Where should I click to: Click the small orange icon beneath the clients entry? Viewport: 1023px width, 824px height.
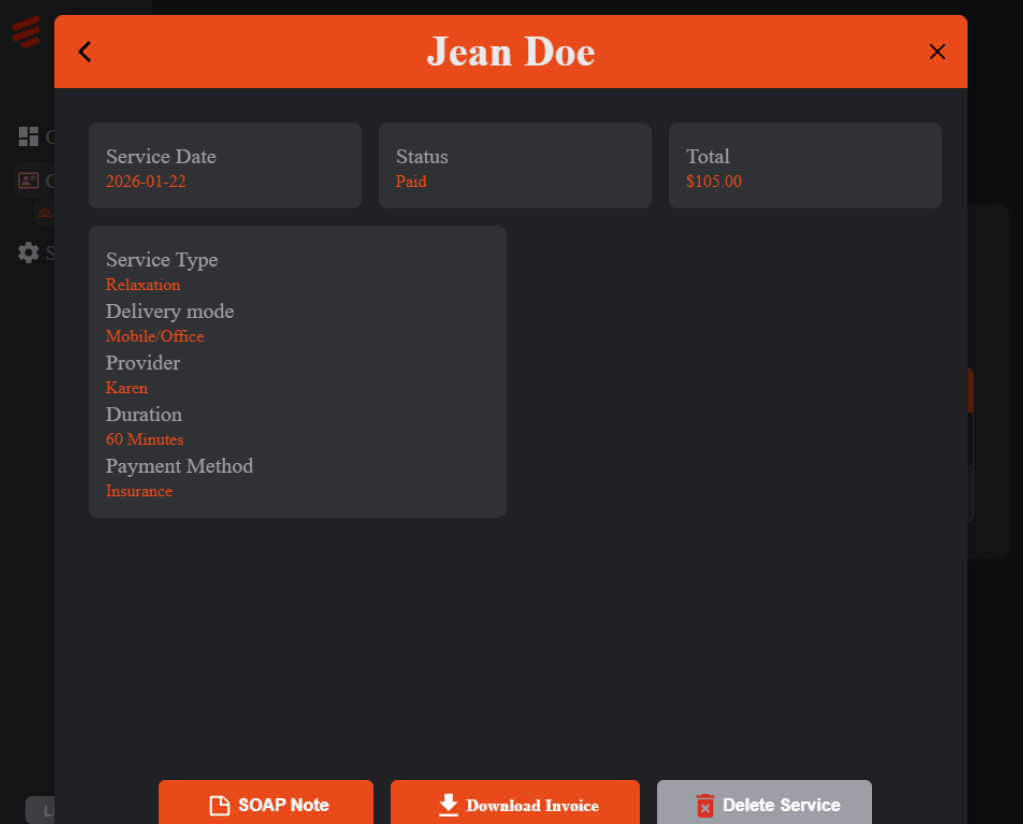(42, 213)
